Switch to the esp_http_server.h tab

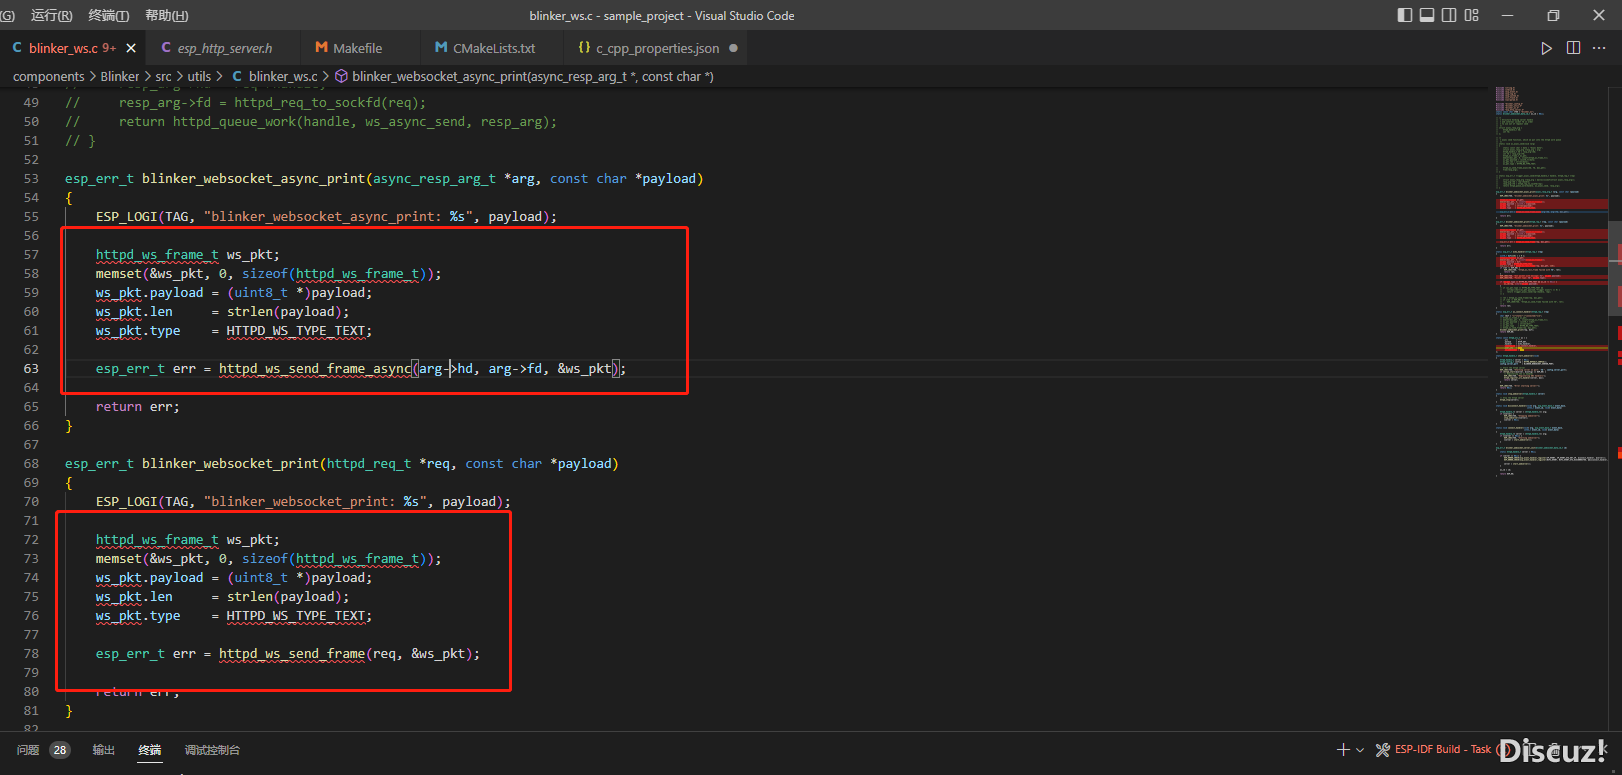(x=224, y=48)
